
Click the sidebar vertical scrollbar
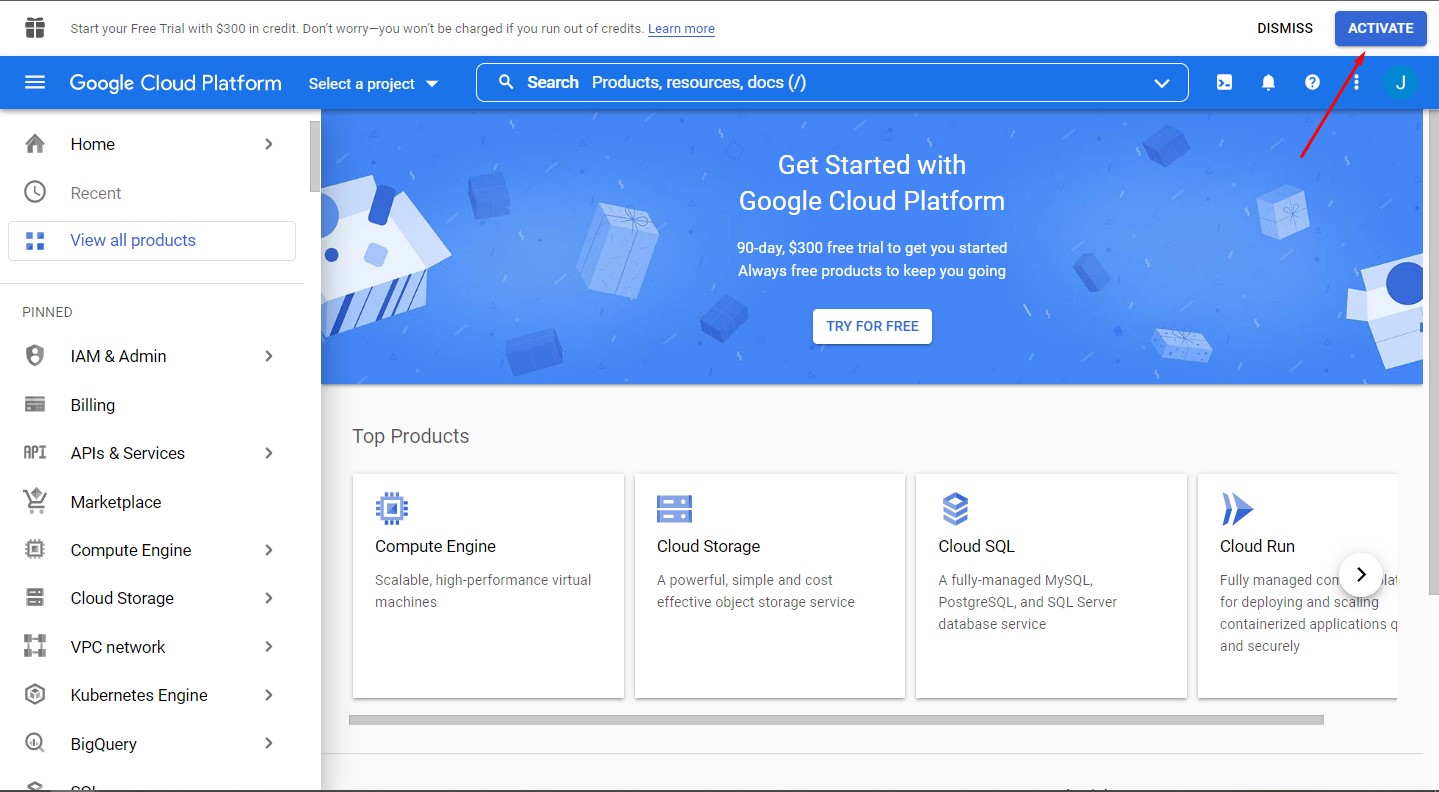tap(315, 157)
